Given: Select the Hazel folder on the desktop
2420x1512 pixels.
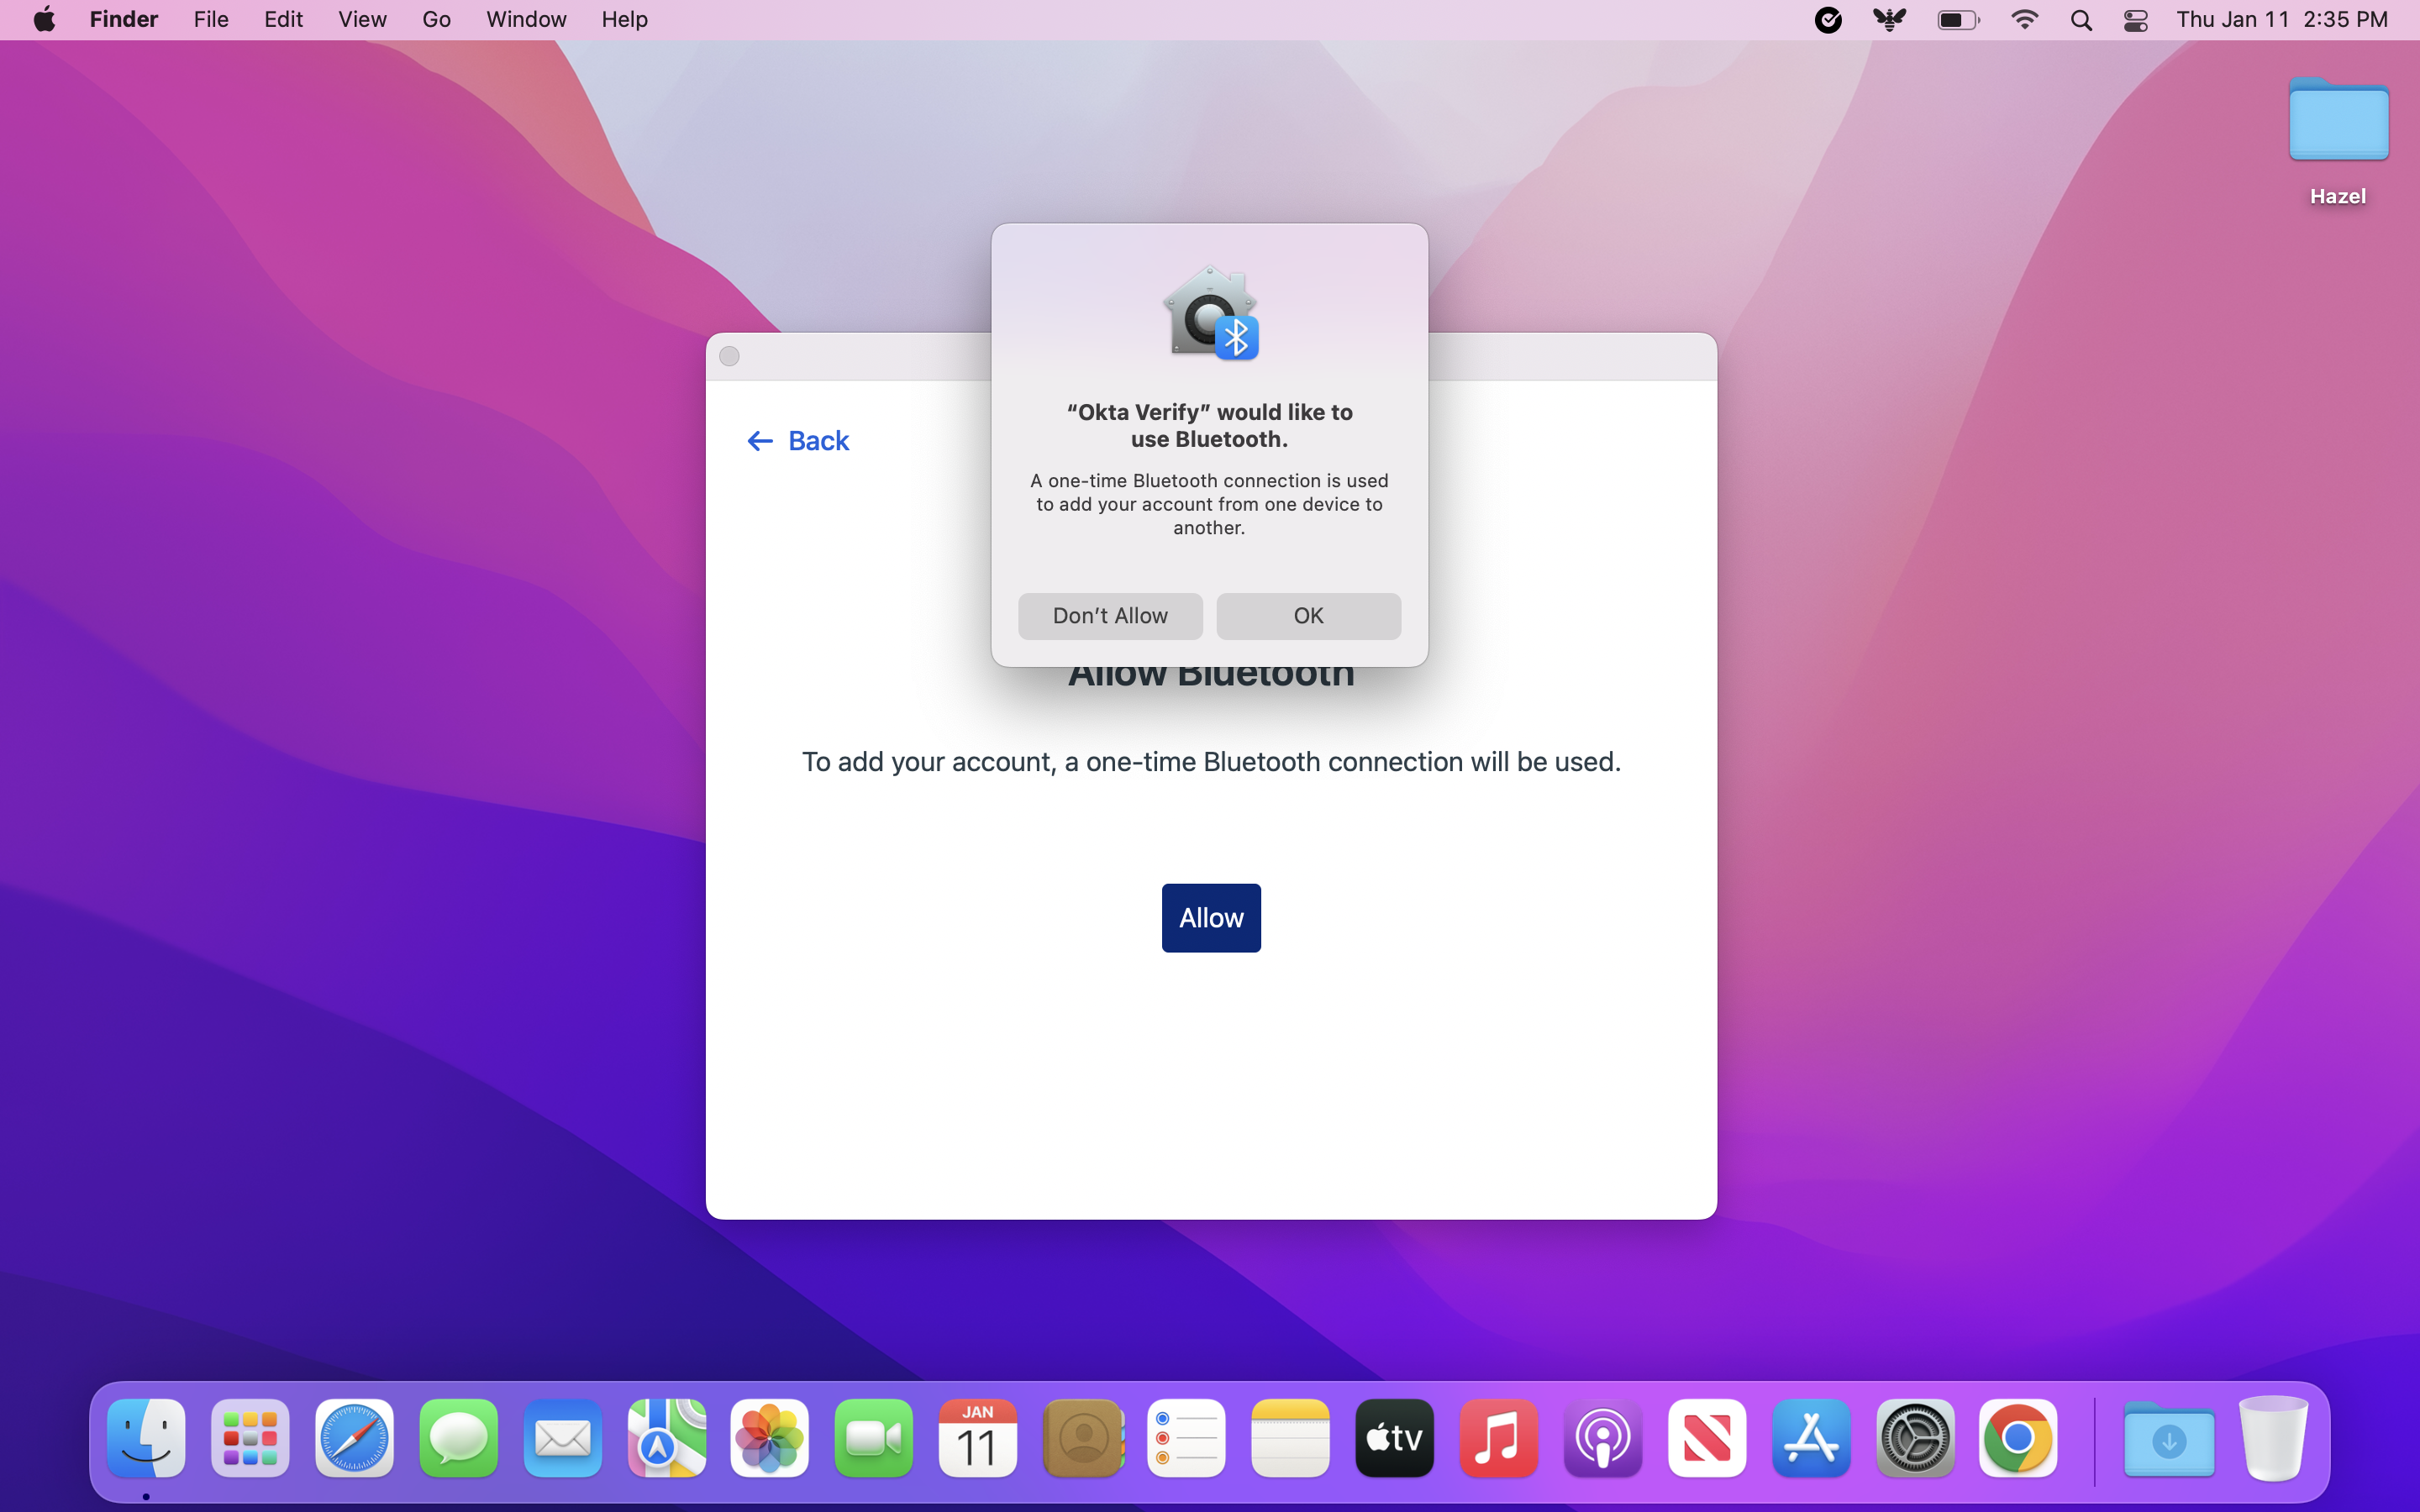Looking at the screenshot, I should [2338, 141].
